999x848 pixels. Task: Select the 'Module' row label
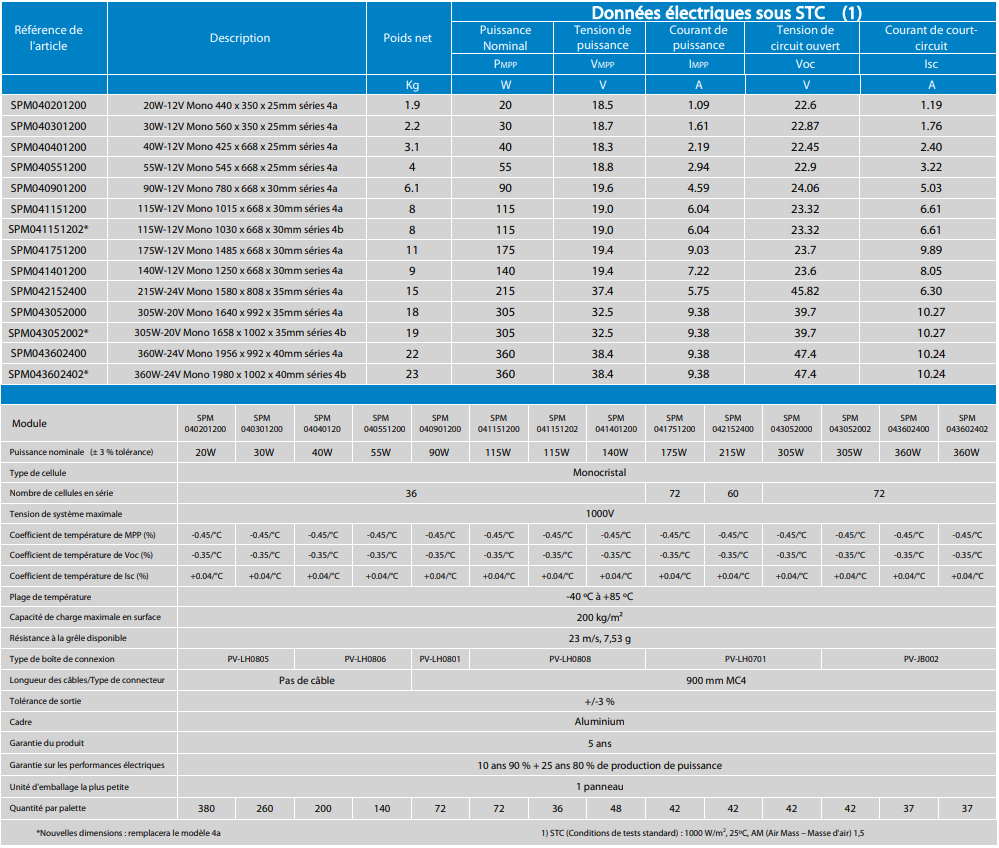(x=29, y=424)
